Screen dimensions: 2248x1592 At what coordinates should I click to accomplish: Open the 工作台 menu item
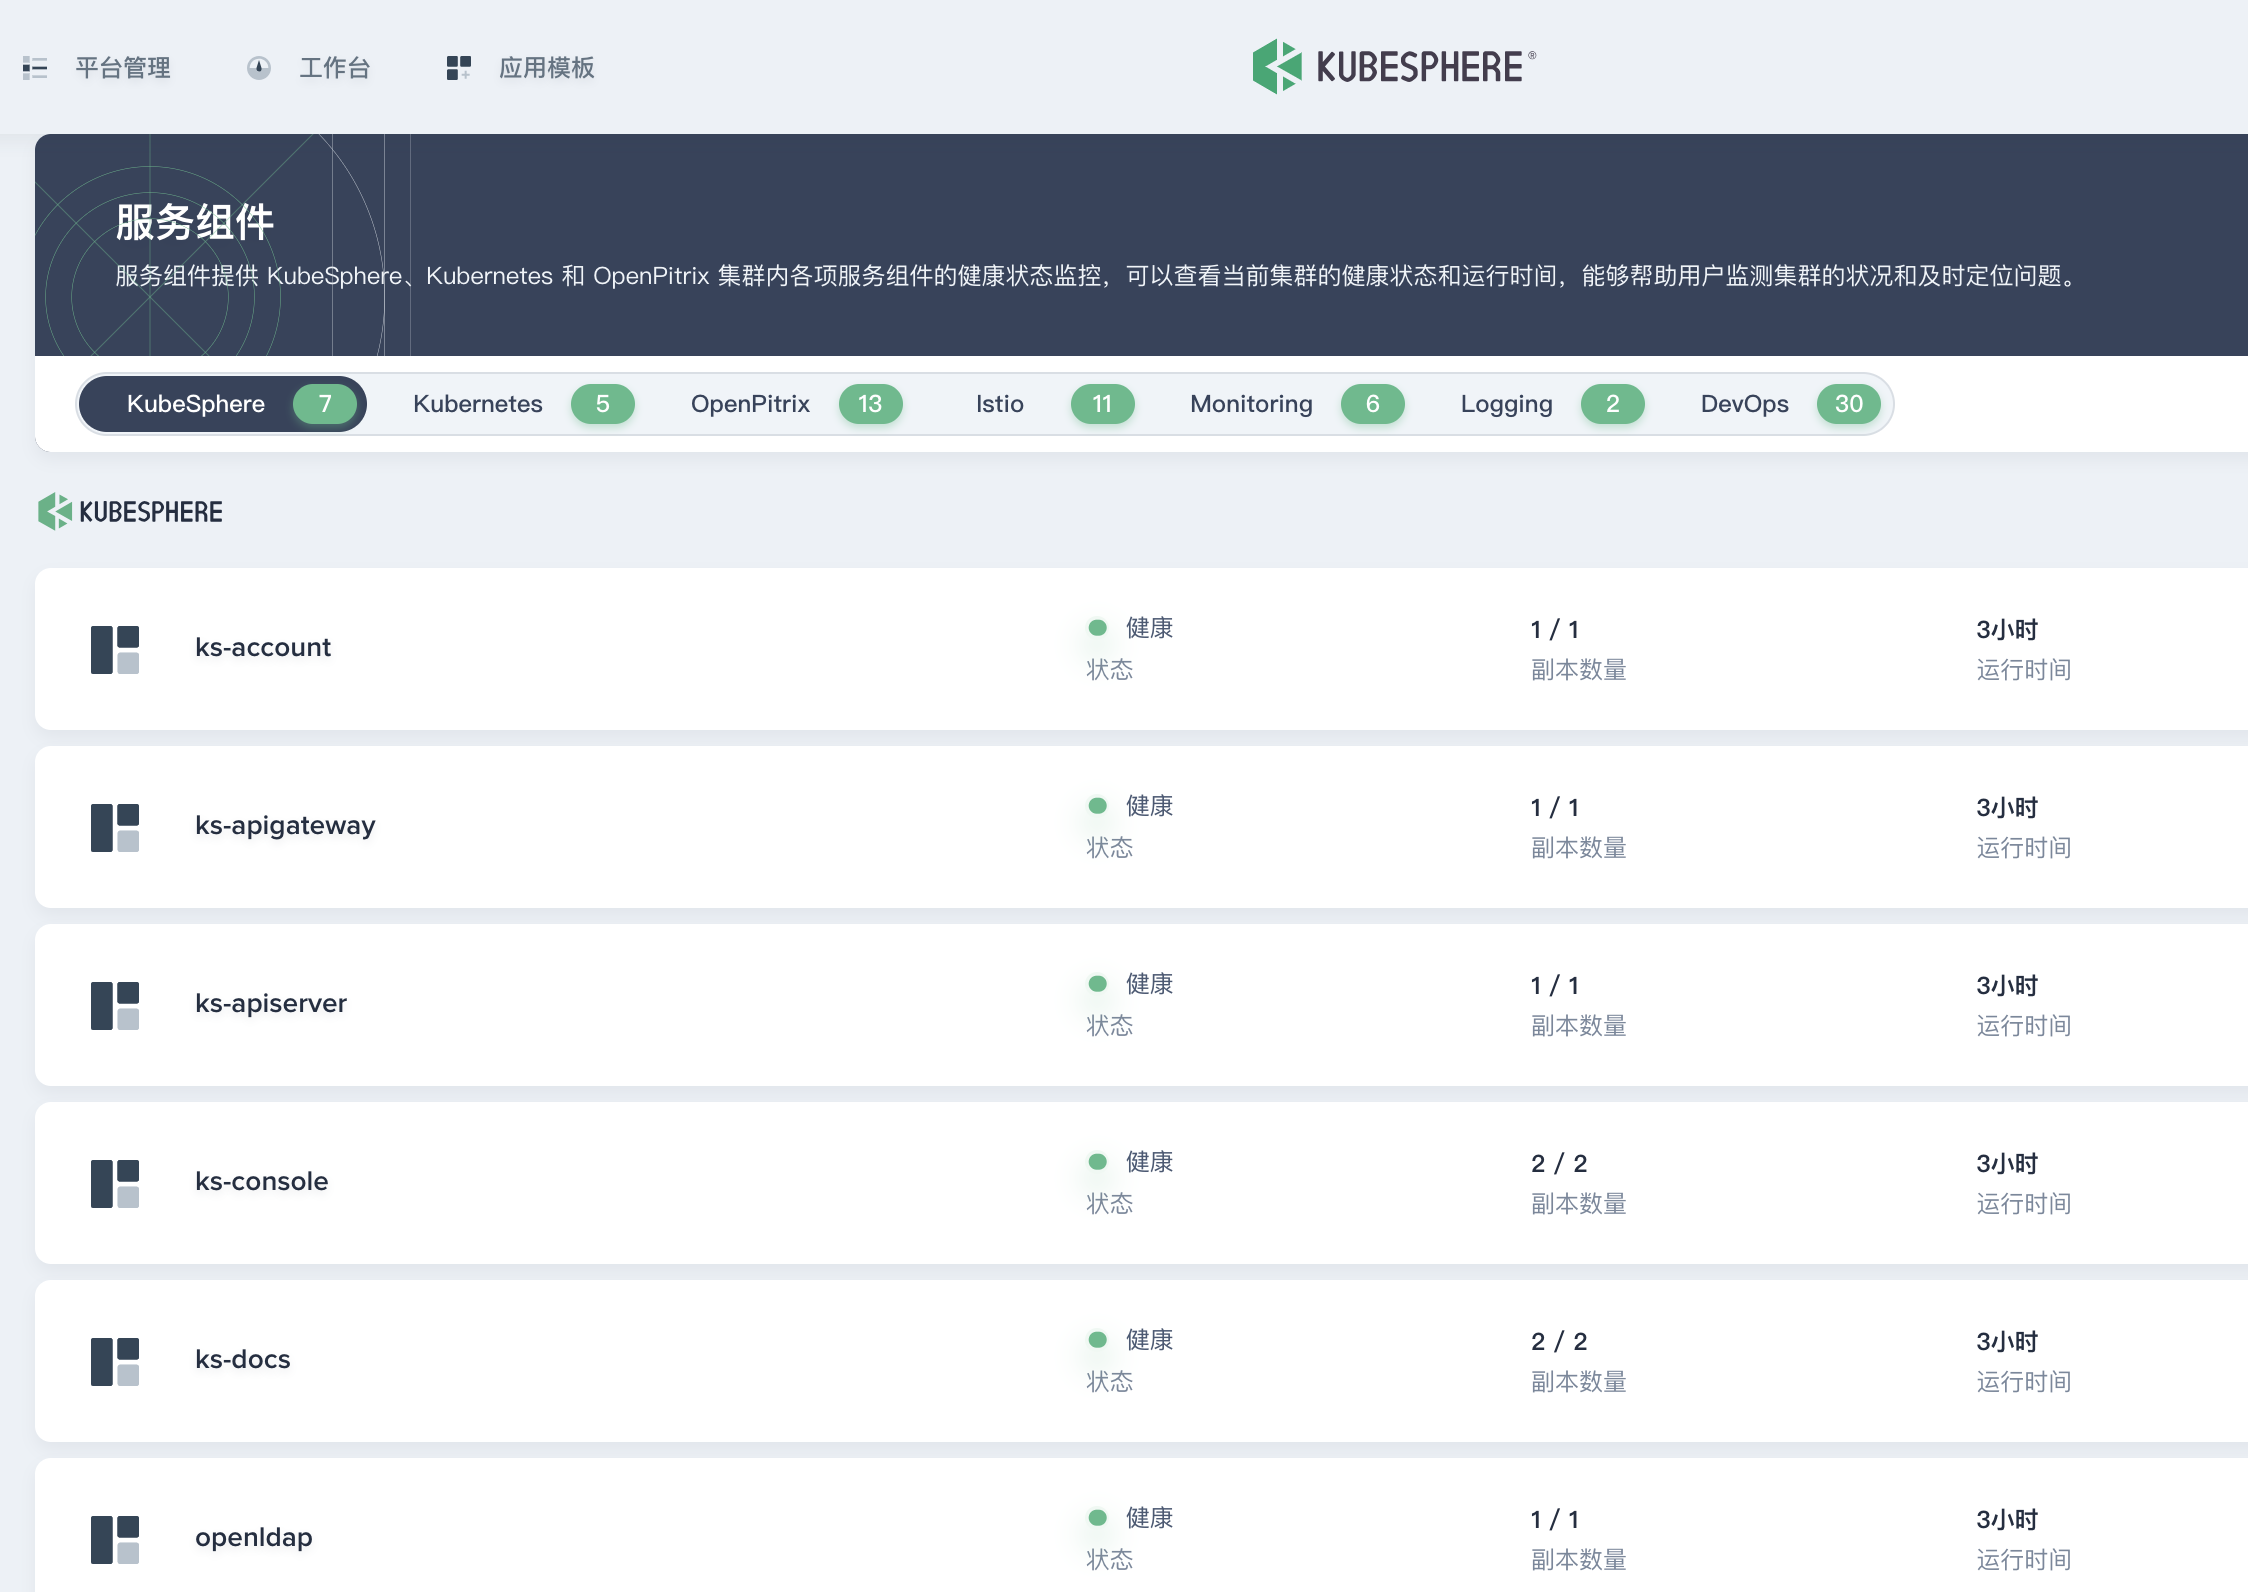[x=335, y=68]
